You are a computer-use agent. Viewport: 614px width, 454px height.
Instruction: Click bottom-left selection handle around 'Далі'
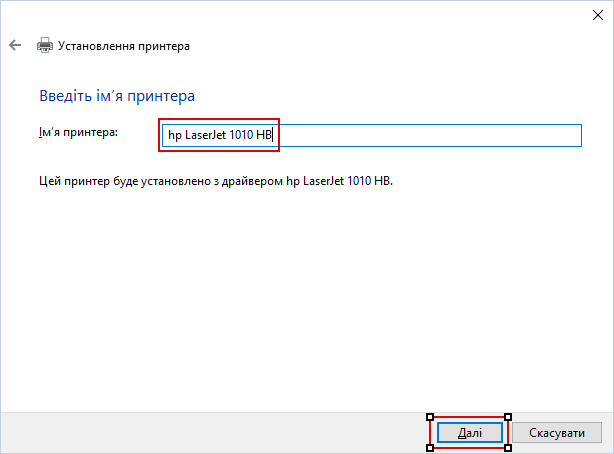pos(430,448)
